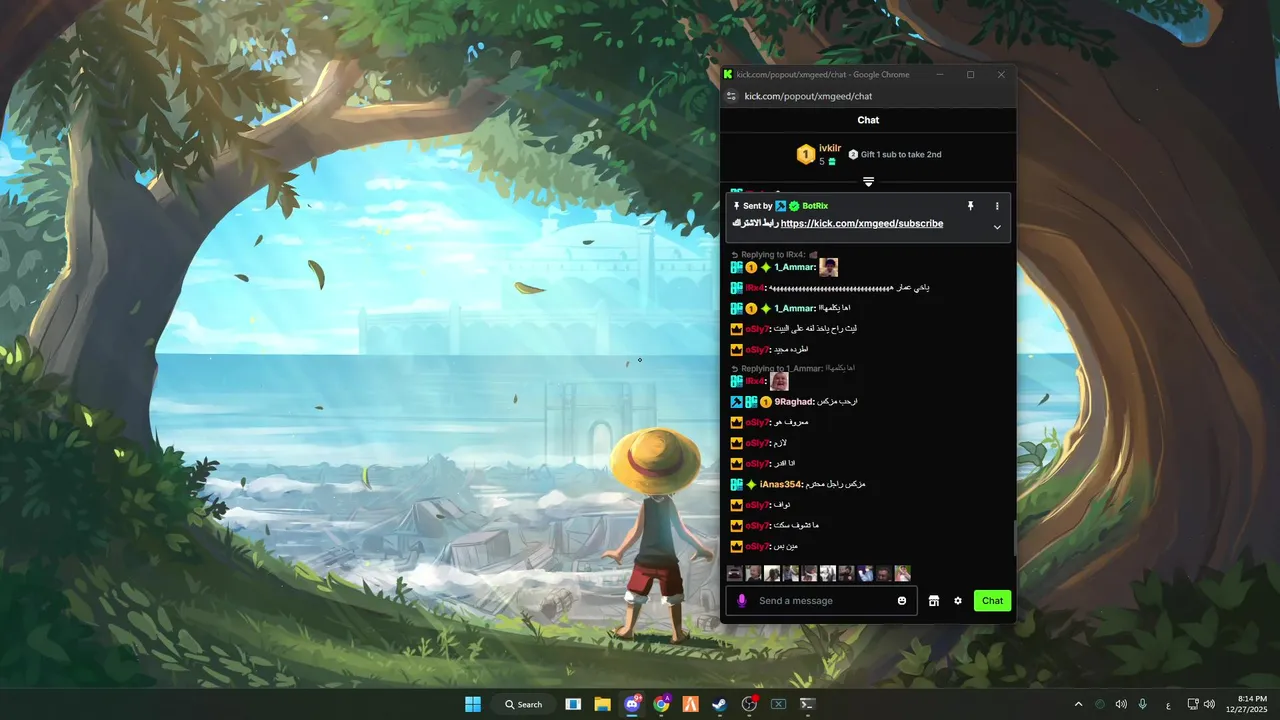
Task: Click 9Raghad's moderator sword badge
Action: tap(736, 402)
